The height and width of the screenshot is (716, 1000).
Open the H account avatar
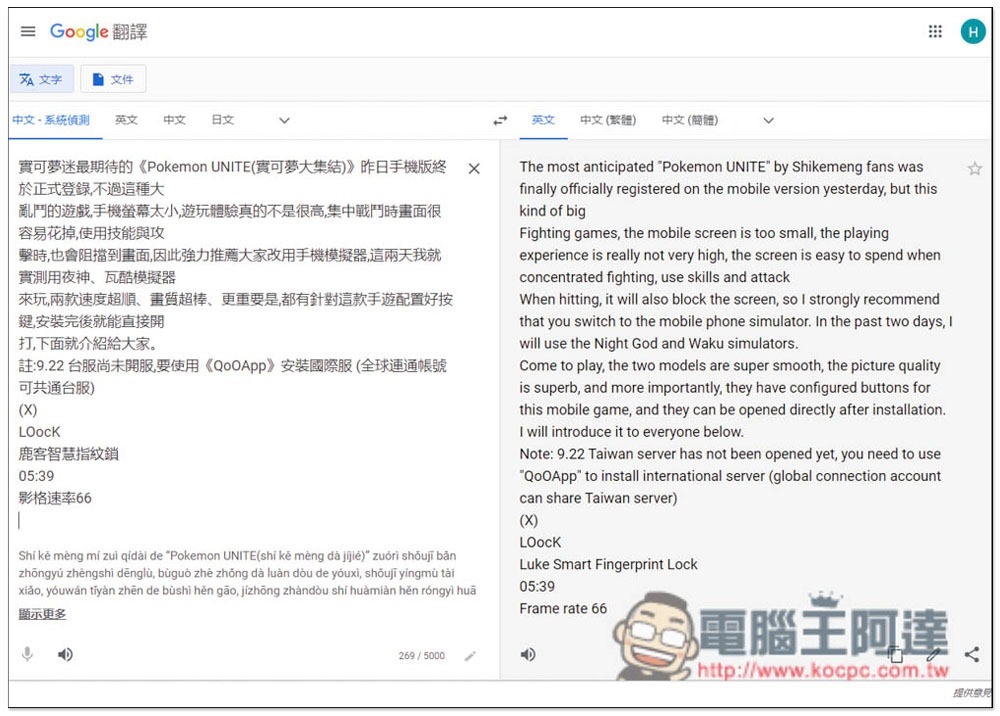click(x=973, y=31)
